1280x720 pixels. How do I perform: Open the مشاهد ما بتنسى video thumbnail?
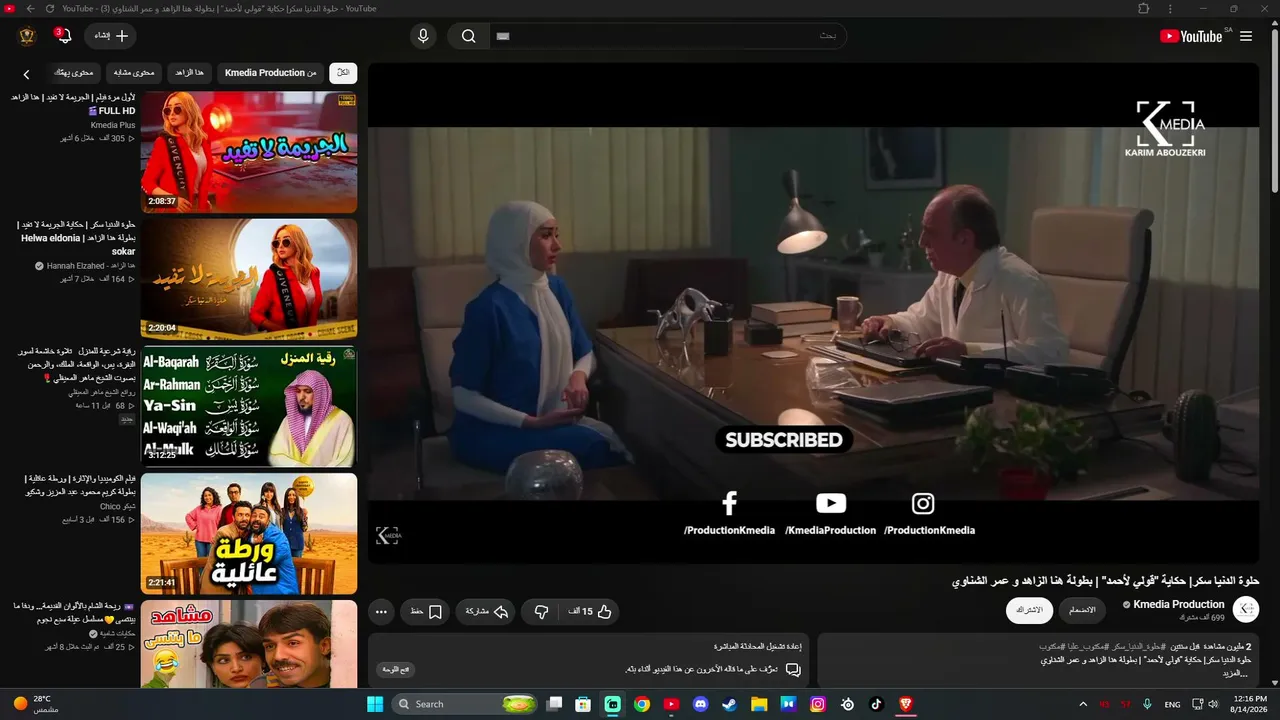[249, 644]
